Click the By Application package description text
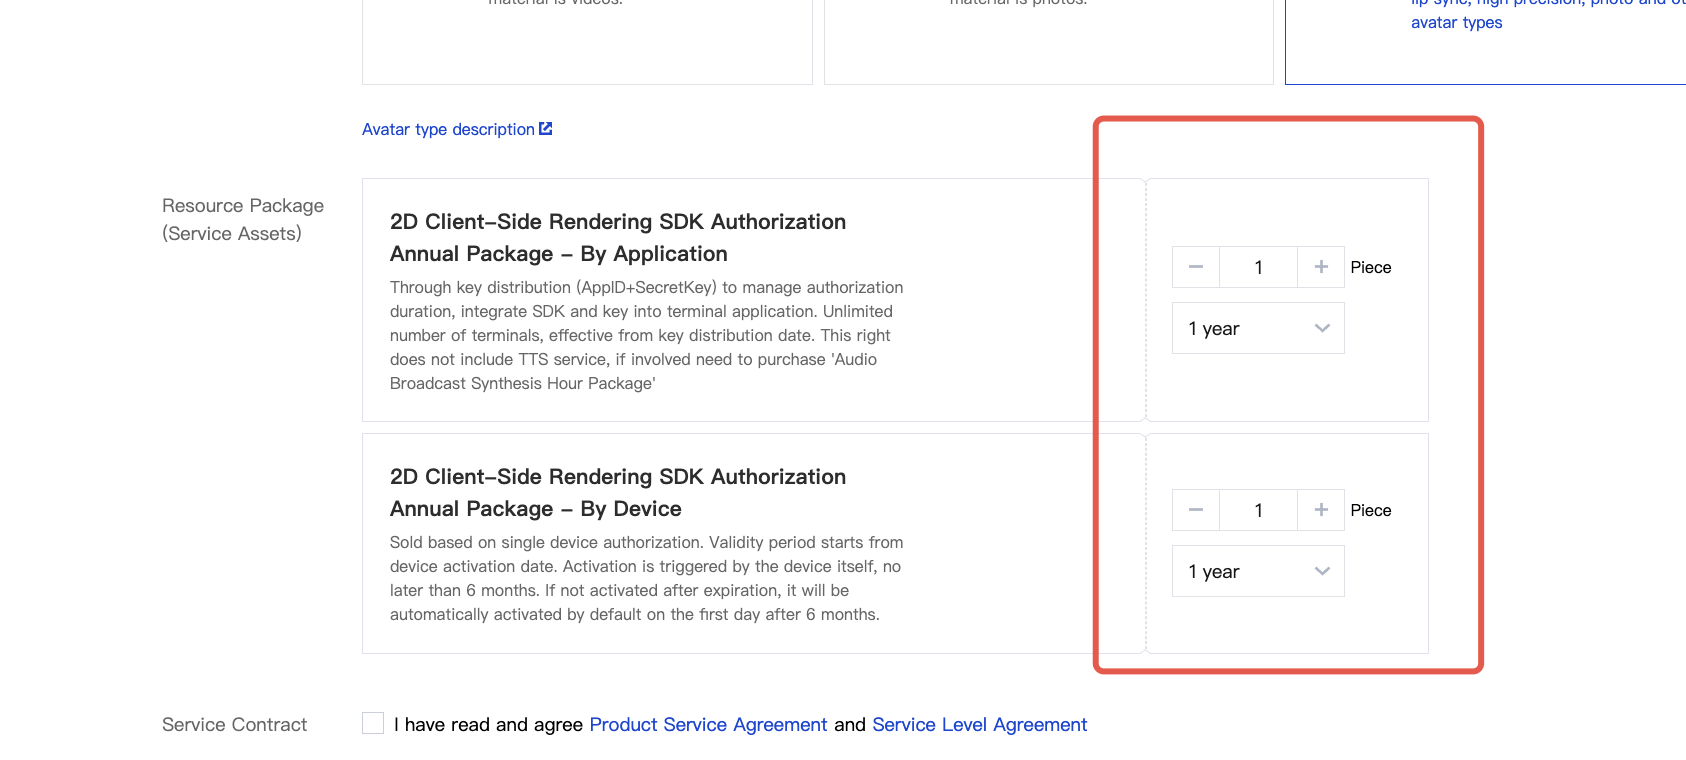The height and width of the screenshot is (760, 1686). 646,336
